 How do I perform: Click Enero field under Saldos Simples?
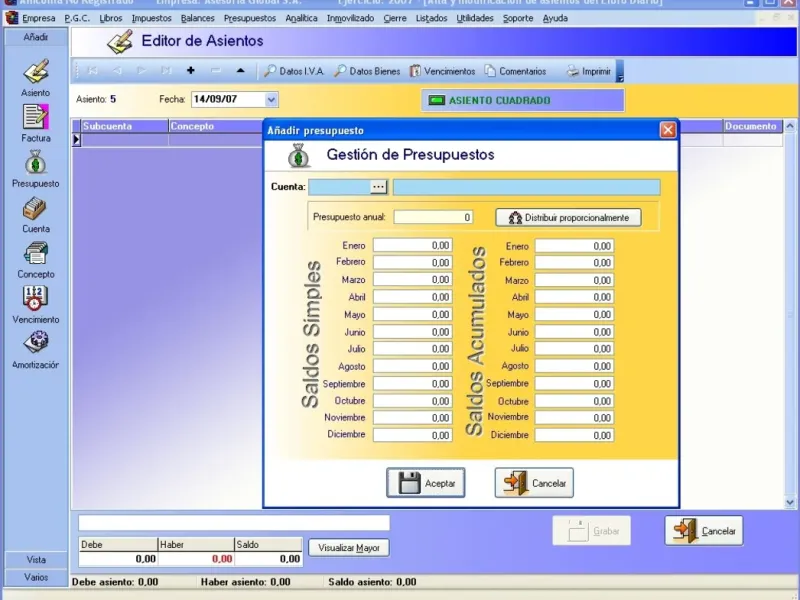coord(412,245)
